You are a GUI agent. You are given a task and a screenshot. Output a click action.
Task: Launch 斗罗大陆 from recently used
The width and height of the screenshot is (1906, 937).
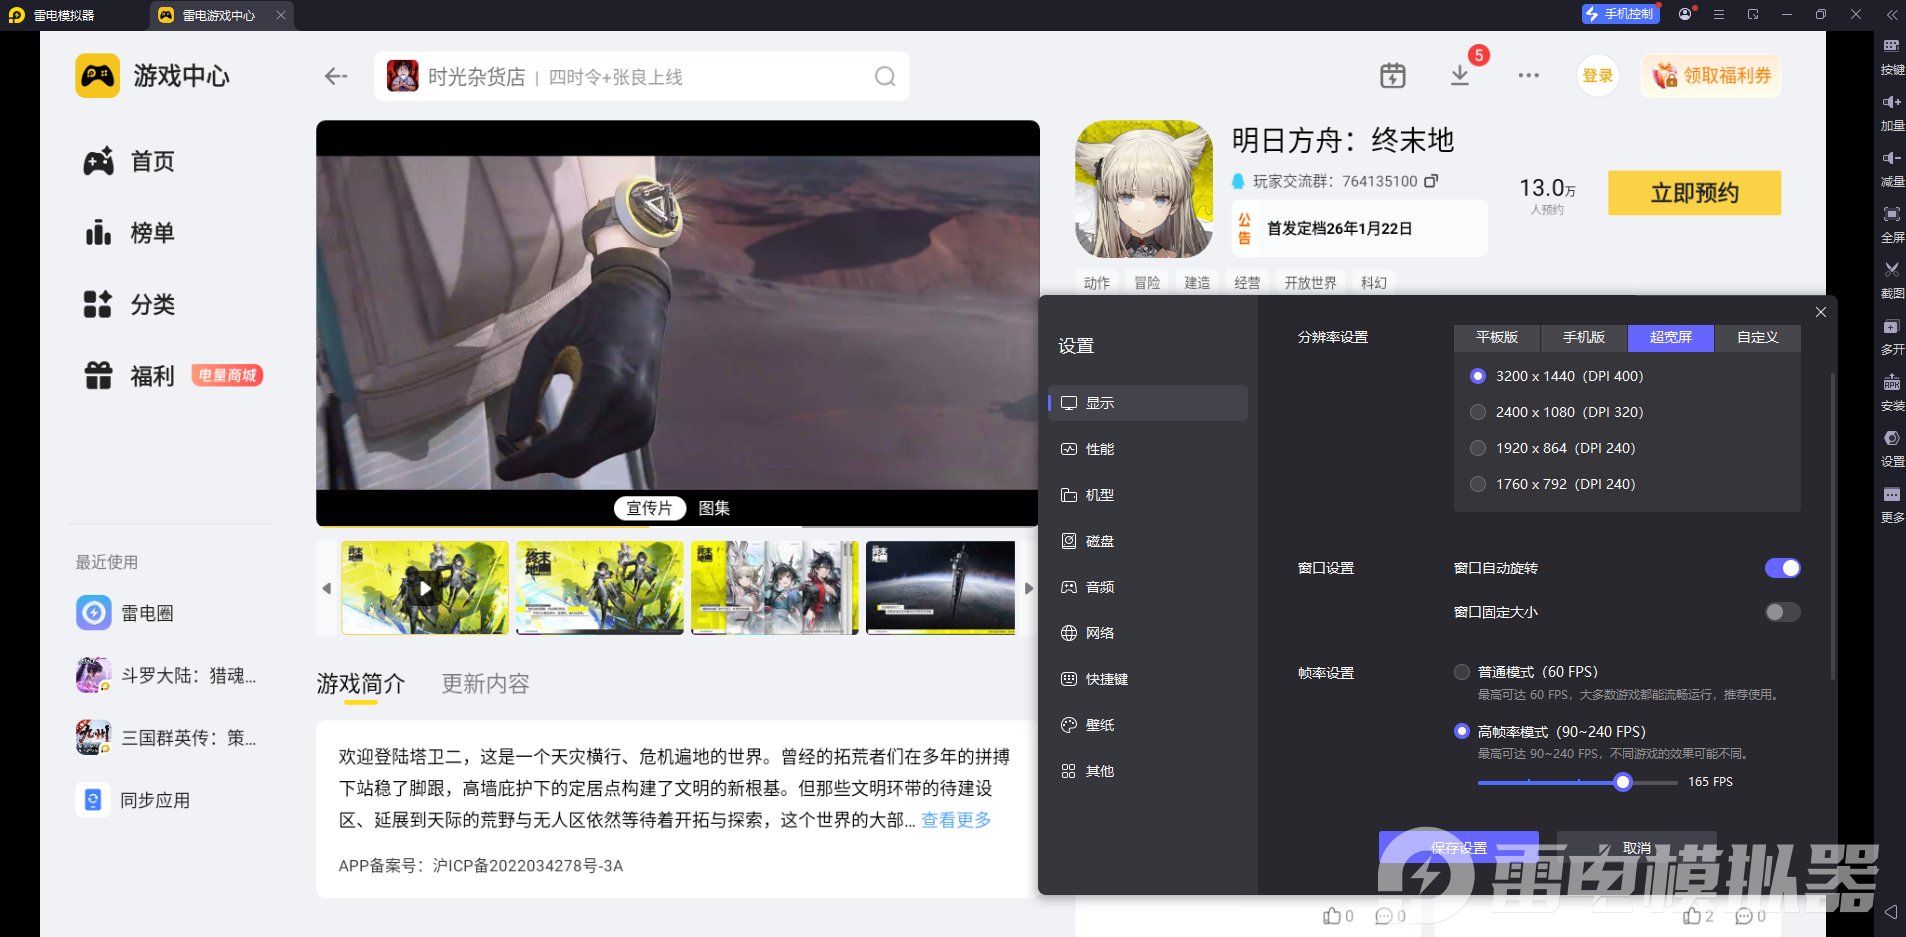[x=166, y=676]
